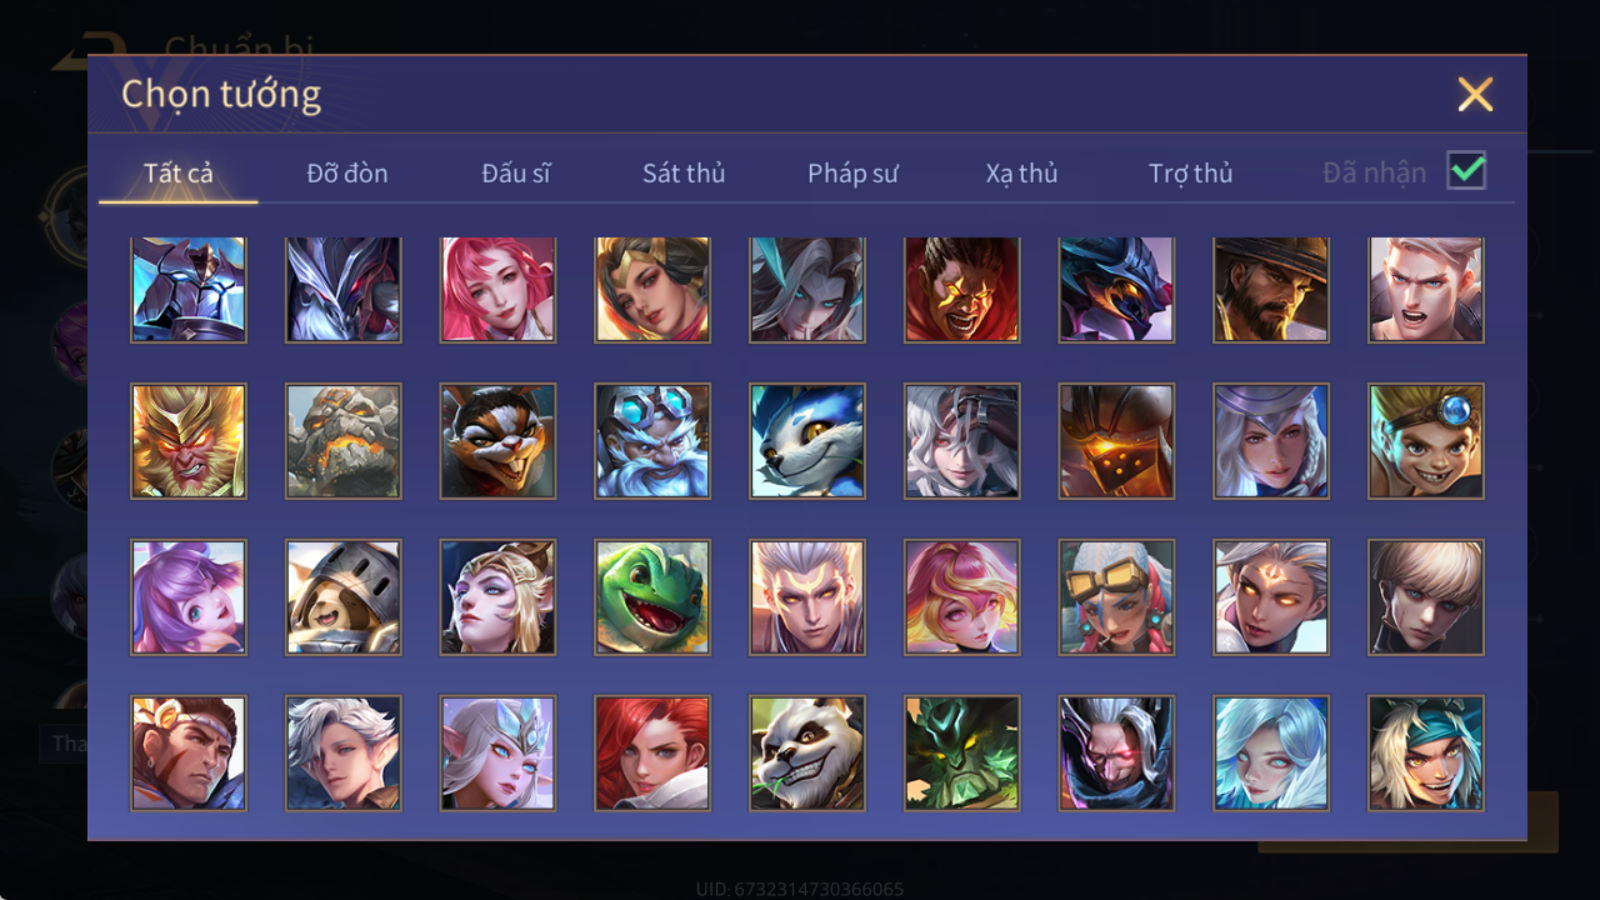Open the Sát thủ tab
1600x900 pixels.
point(684,173)
